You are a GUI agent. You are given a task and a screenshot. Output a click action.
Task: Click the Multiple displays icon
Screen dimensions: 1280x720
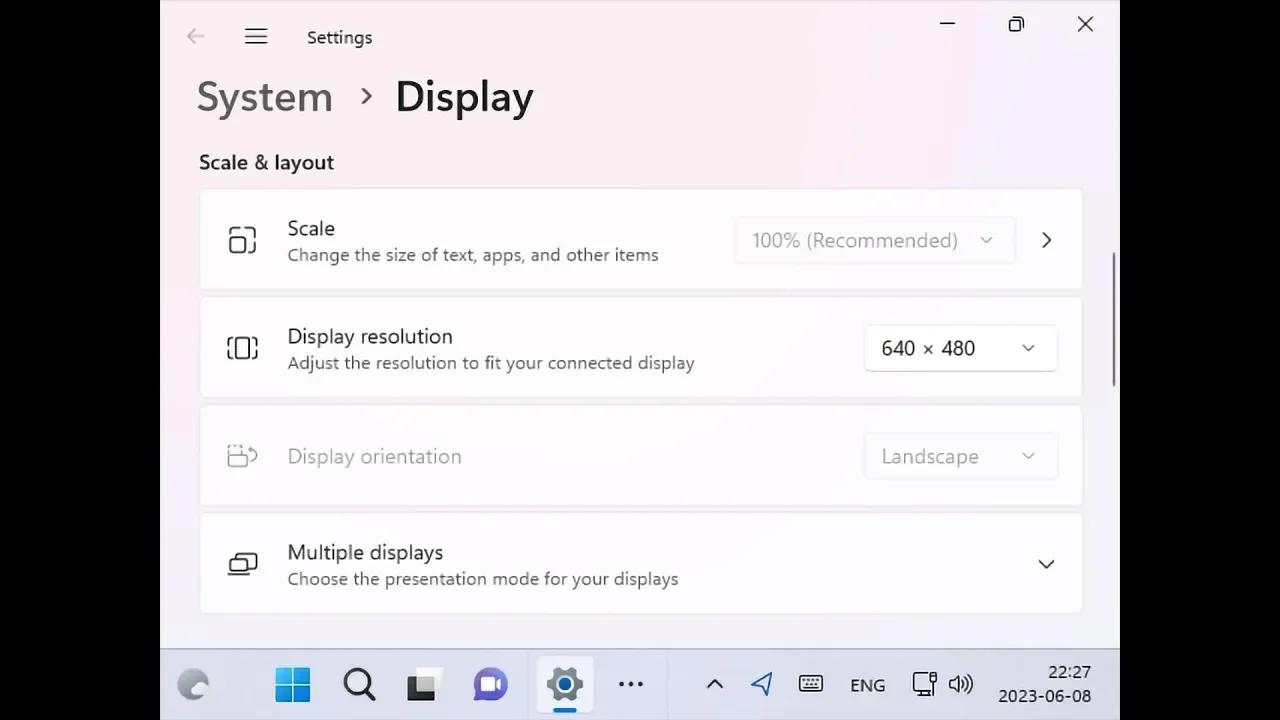[242, 563]
